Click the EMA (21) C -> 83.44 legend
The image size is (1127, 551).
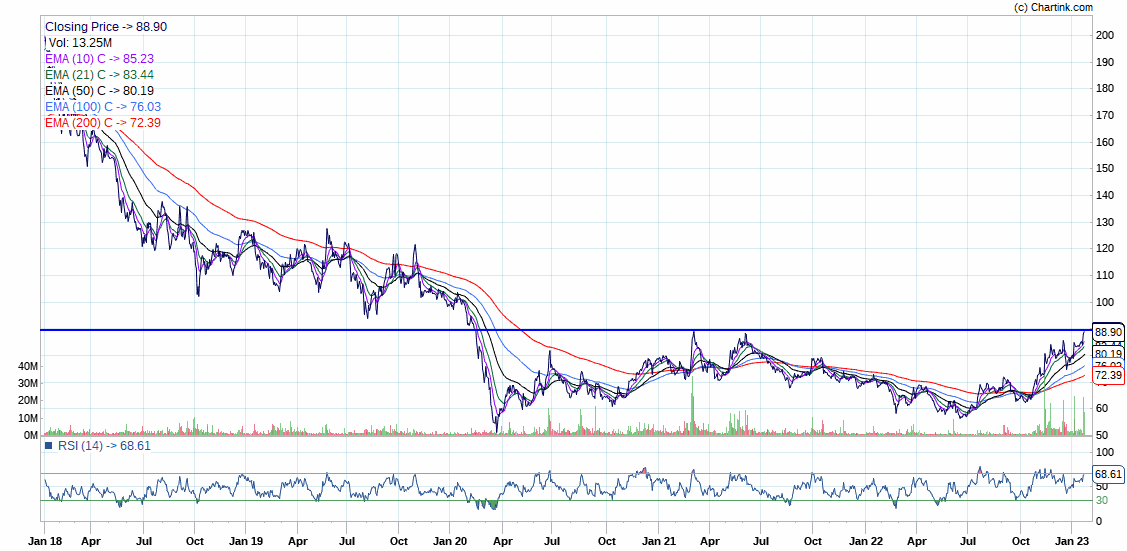[99, 75]
